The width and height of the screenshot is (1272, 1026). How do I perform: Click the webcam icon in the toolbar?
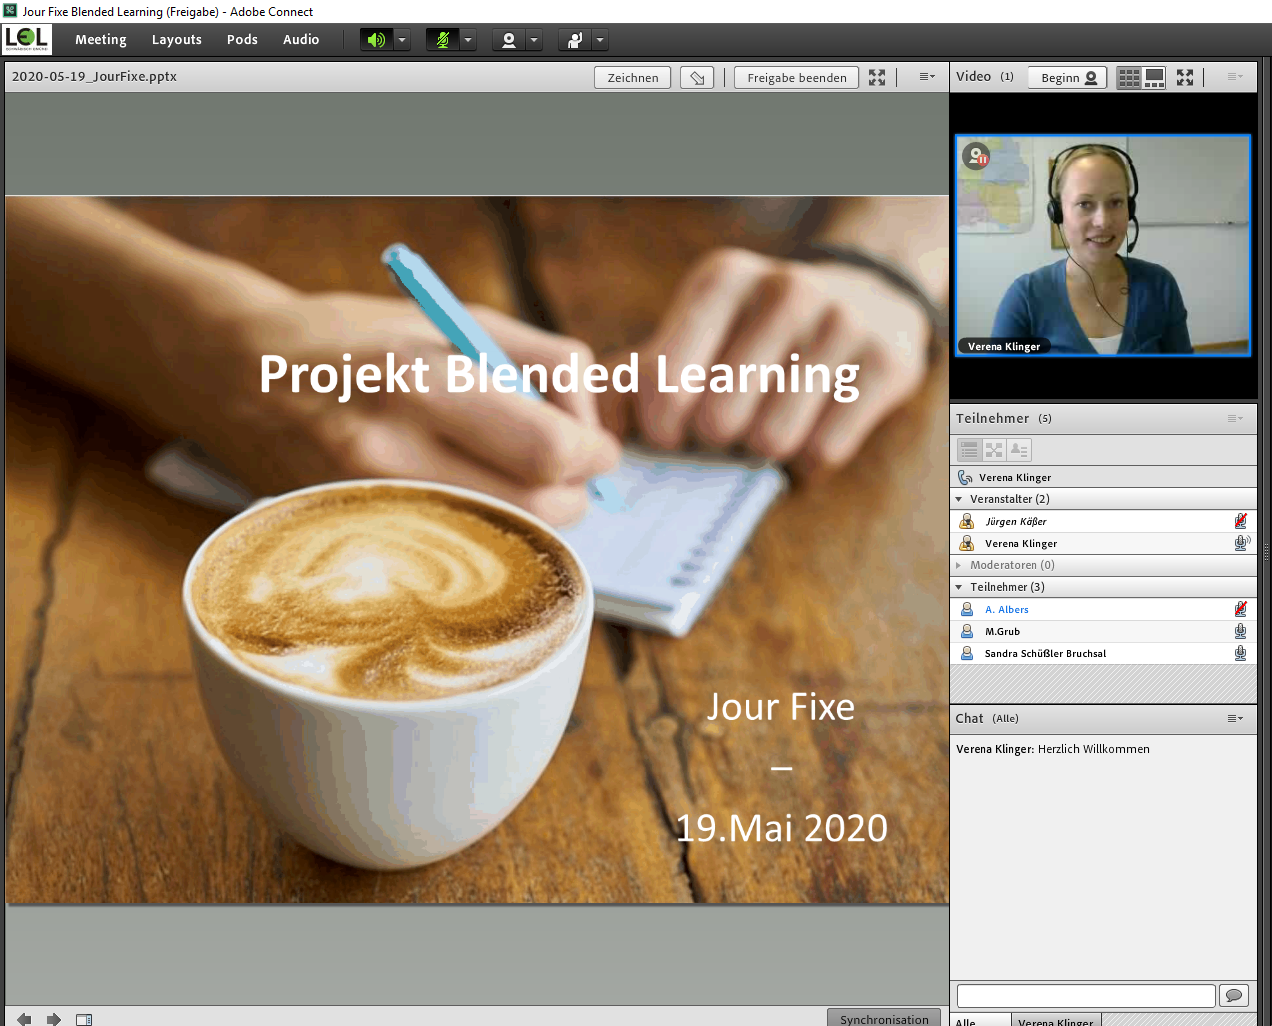(x=511, y=40)
